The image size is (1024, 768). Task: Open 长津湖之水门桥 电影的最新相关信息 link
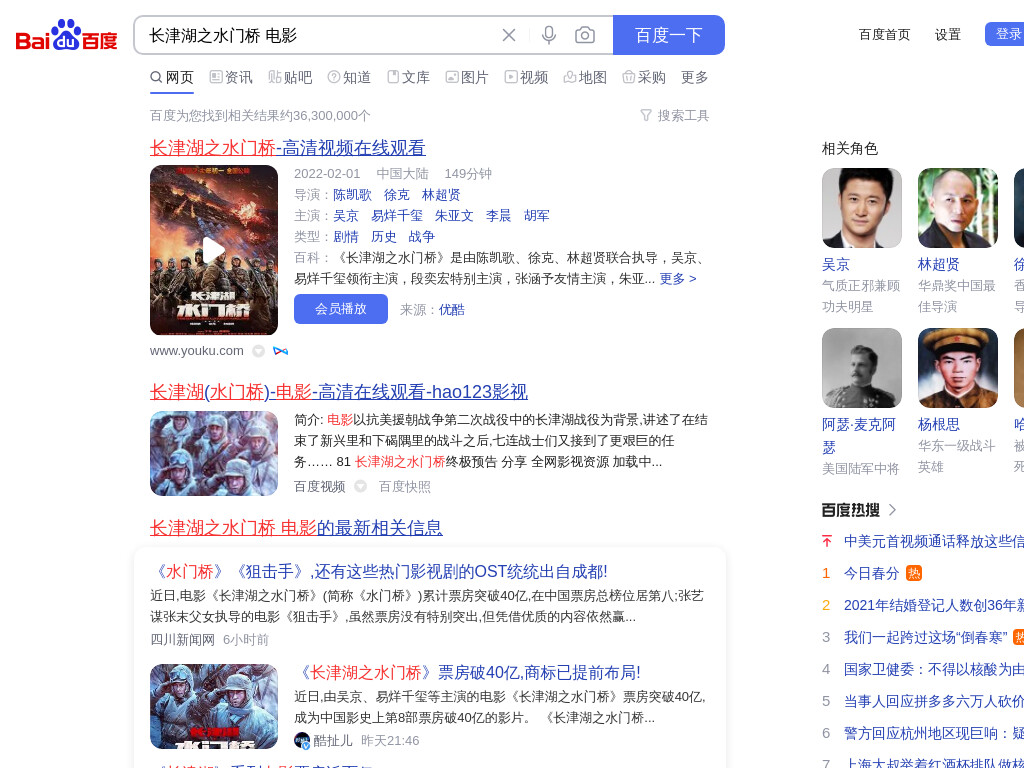(296, 528)
